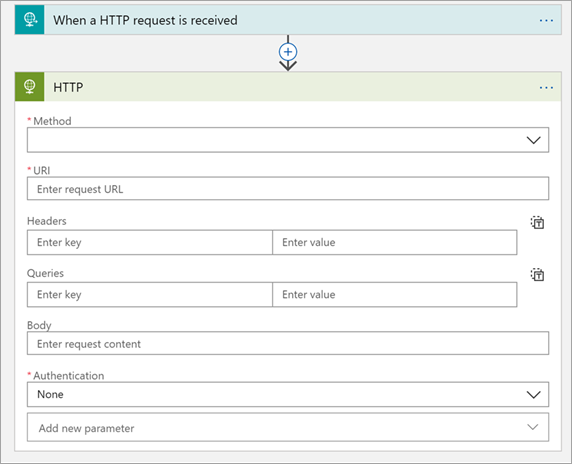The width and height of the screenshot is (572, 464).
Task: Open the HTTP request trigger ellipsis menu
Action: pyautogui.click(x=546, y=20)
